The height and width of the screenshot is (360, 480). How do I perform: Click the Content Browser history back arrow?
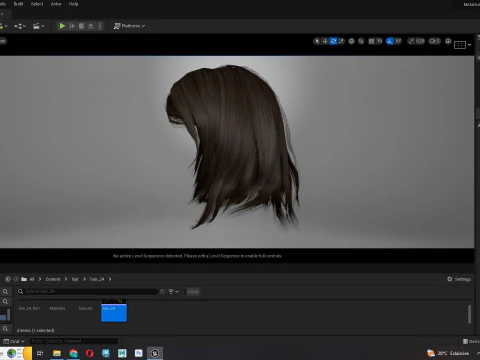[8, 279]
